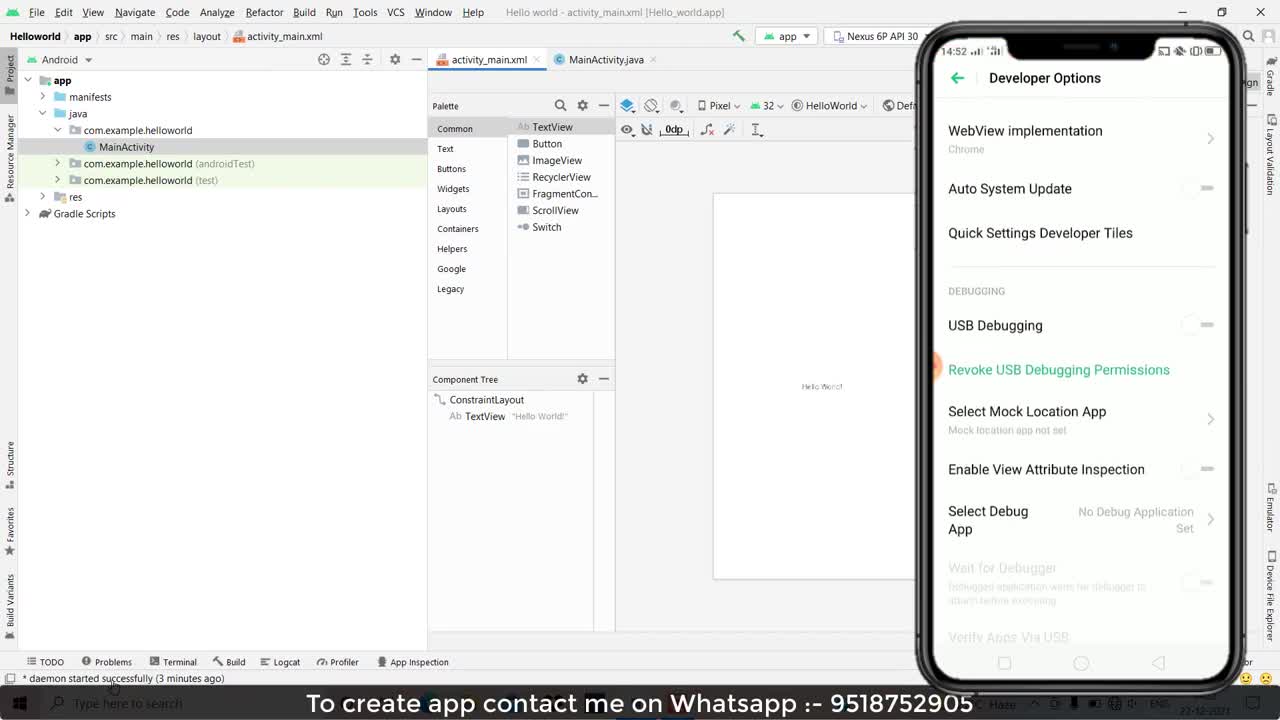
Task: Enable the USB Debugging switch
Action: 1198,325
